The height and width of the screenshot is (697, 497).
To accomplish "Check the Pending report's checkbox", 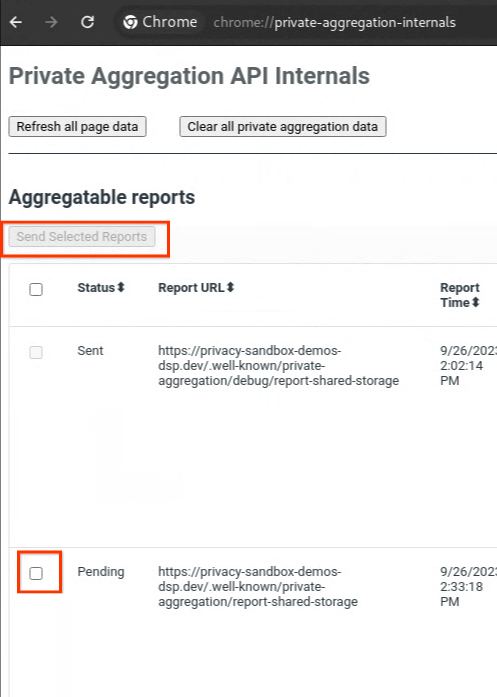I will point(36,573).
